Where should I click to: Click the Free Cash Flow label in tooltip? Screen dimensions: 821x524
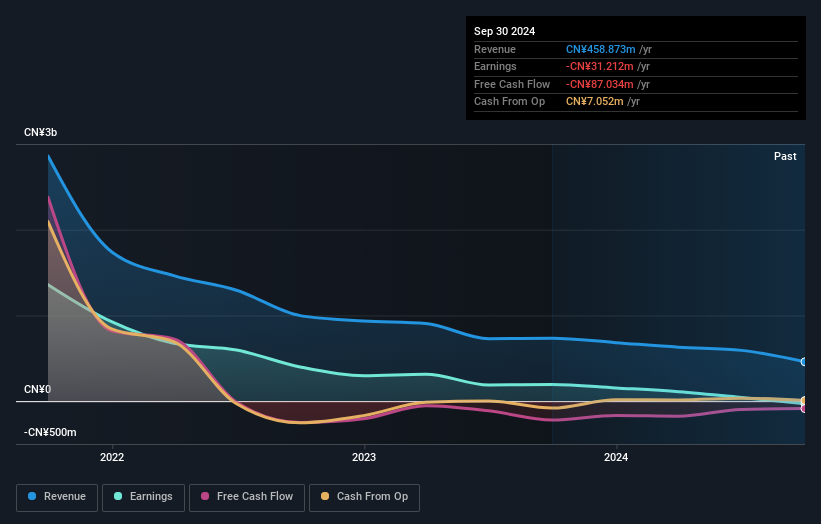pyautogui.click(x=512, y=84)
